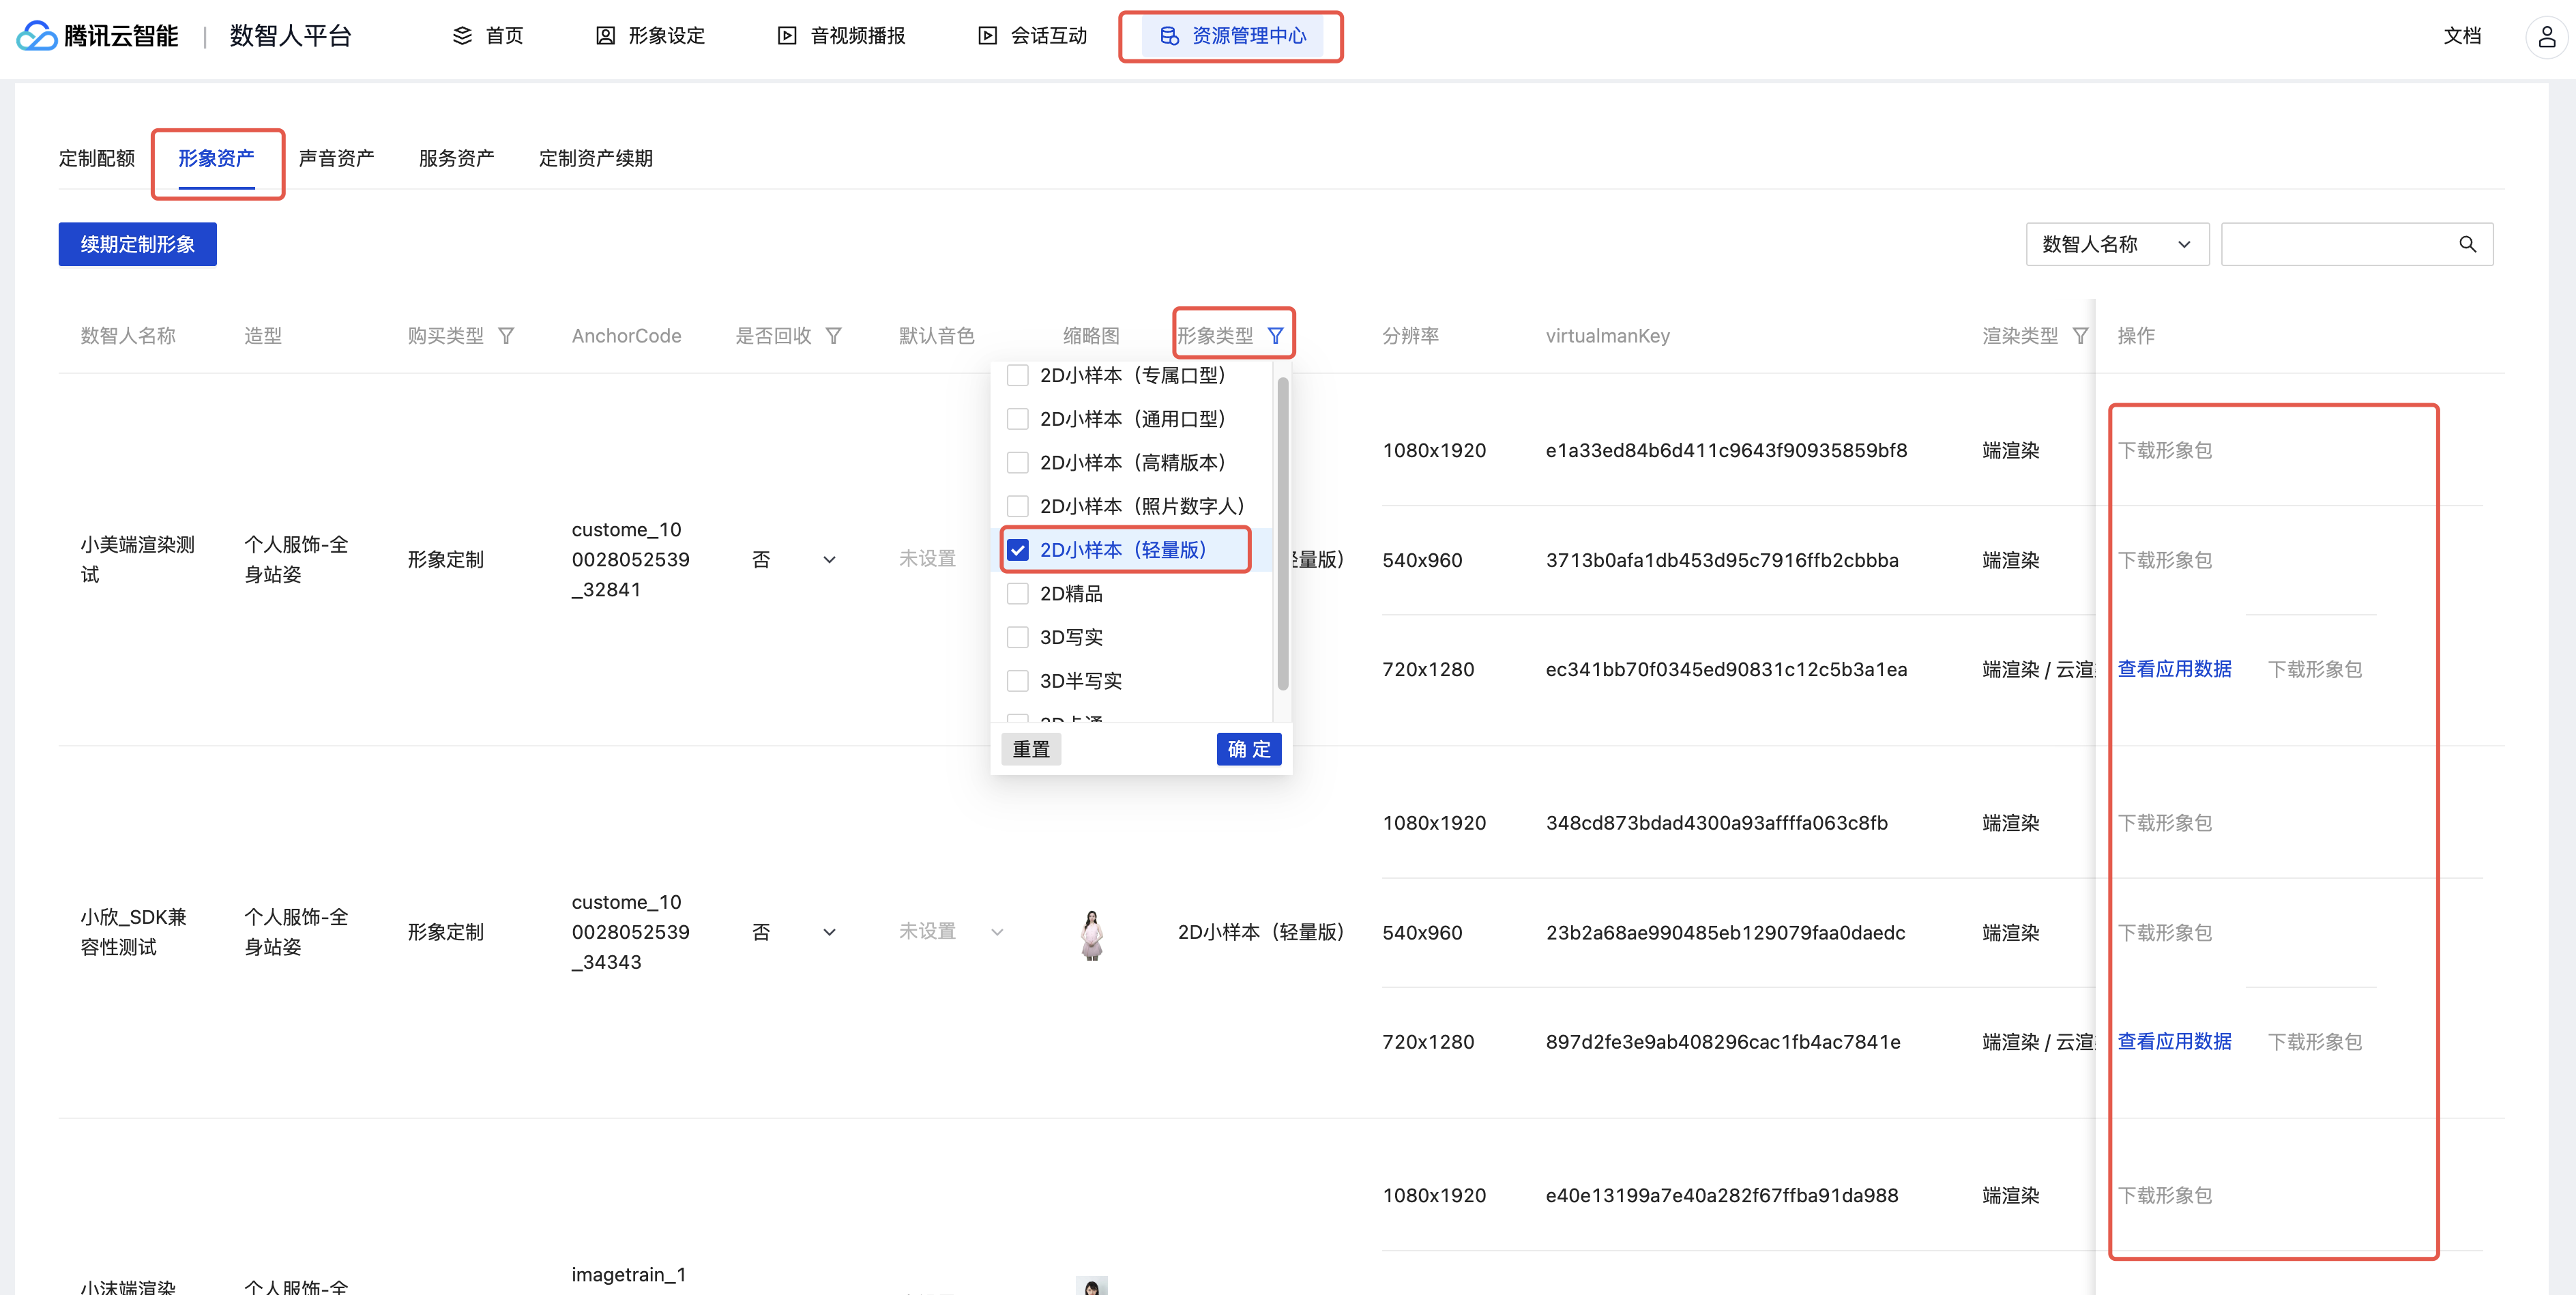Expand 是否回收 dropdown for 小美端渲染测试
This screenshot has height=1295, width=2576.
(x=829, y=560)
